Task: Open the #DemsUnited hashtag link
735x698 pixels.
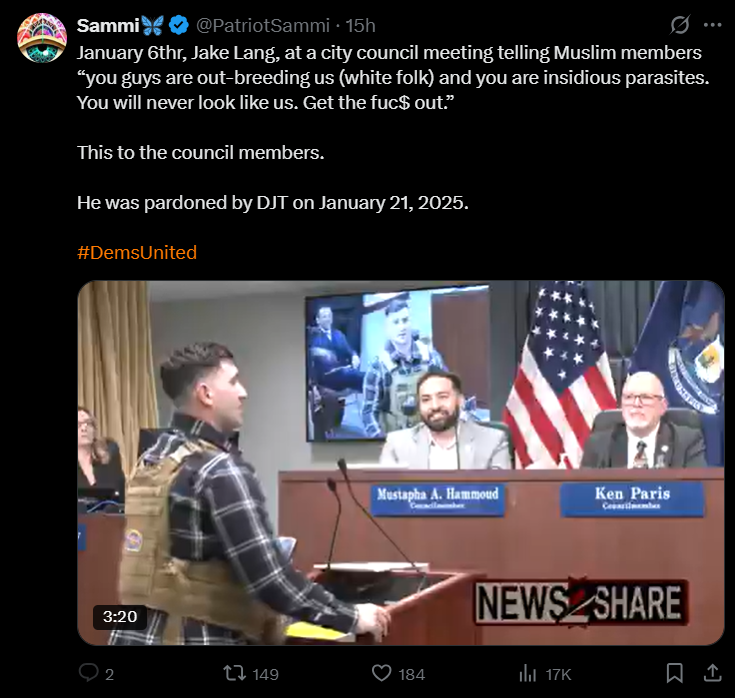Action: [137, 253]
